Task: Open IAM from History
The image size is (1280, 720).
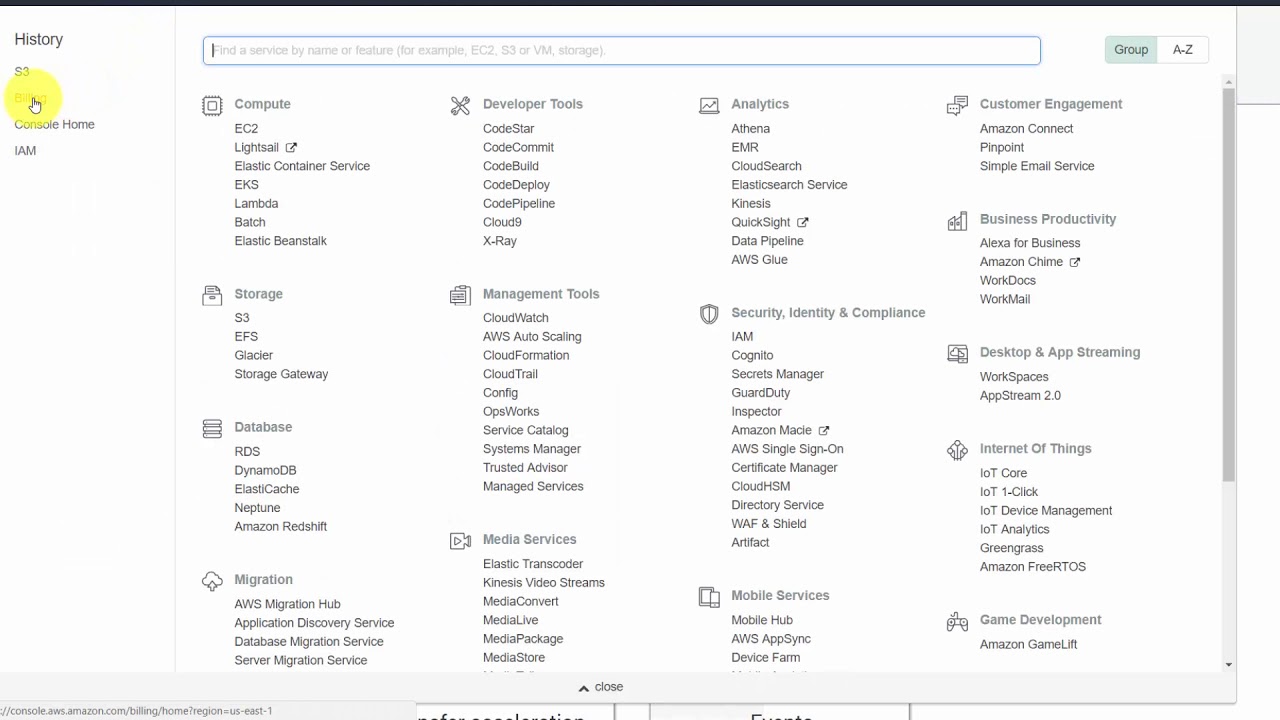Action: [x=25, y=150]
